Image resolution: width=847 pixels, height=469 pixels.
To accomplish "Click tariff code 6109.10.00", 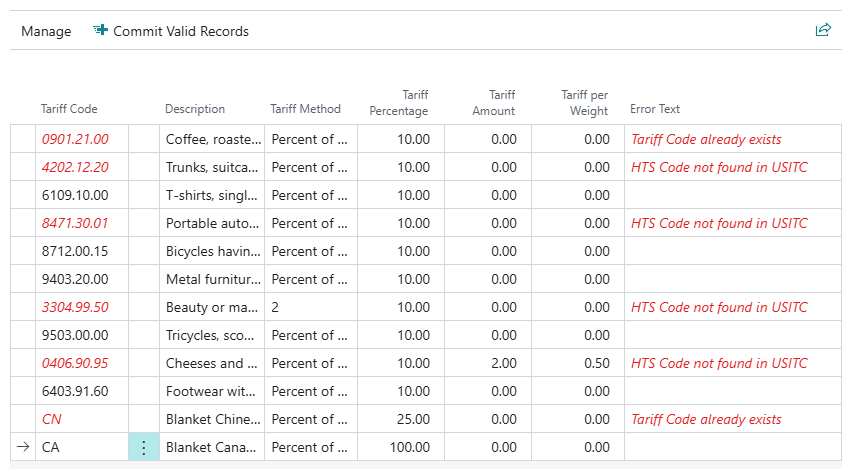I will pos(75,196).
